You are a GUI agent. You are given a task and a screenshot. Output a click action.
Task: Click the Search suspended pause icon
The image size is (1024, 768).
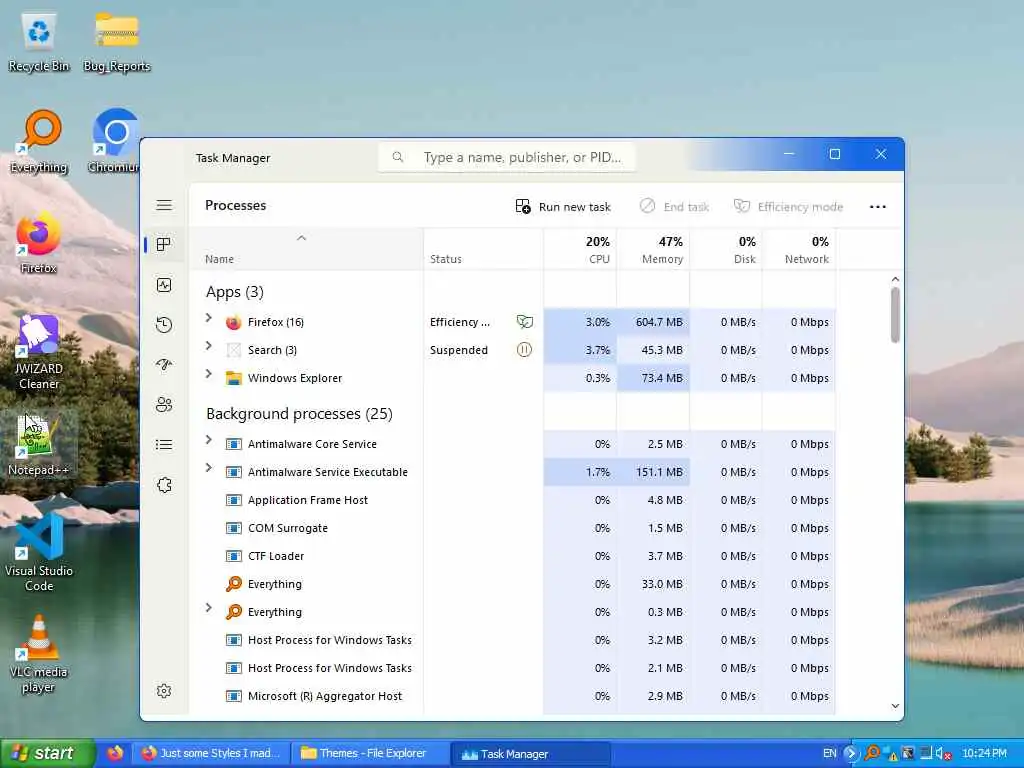524,349
